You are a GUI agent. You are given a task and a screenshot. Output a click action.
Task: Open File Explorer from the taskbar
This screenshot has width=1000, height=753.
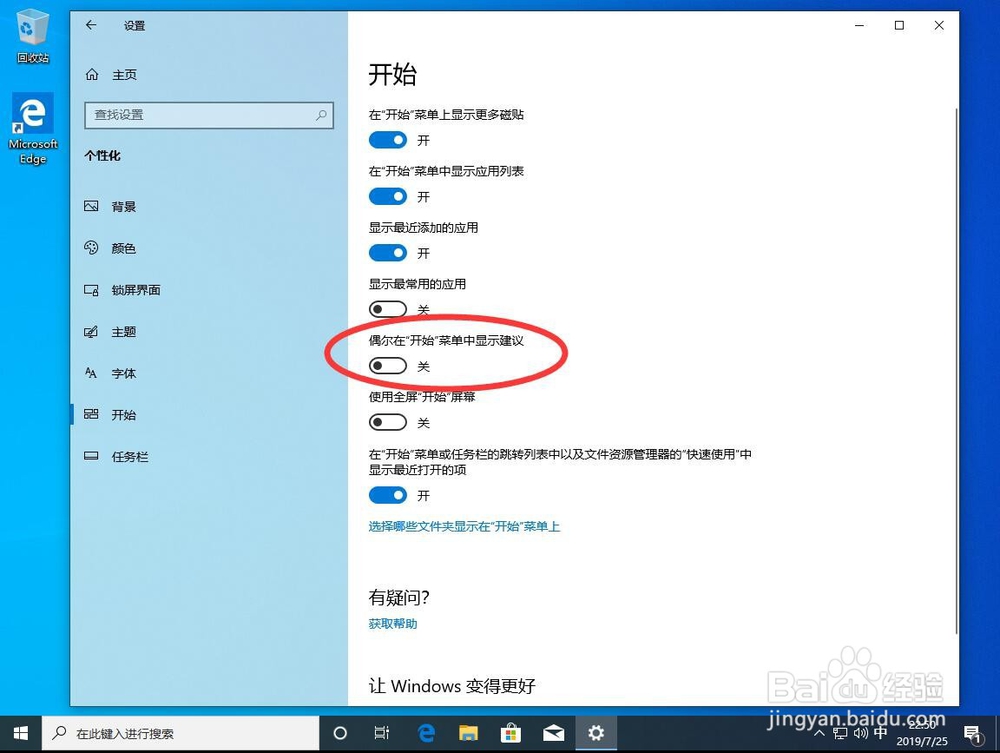click(x=469, y=733)
